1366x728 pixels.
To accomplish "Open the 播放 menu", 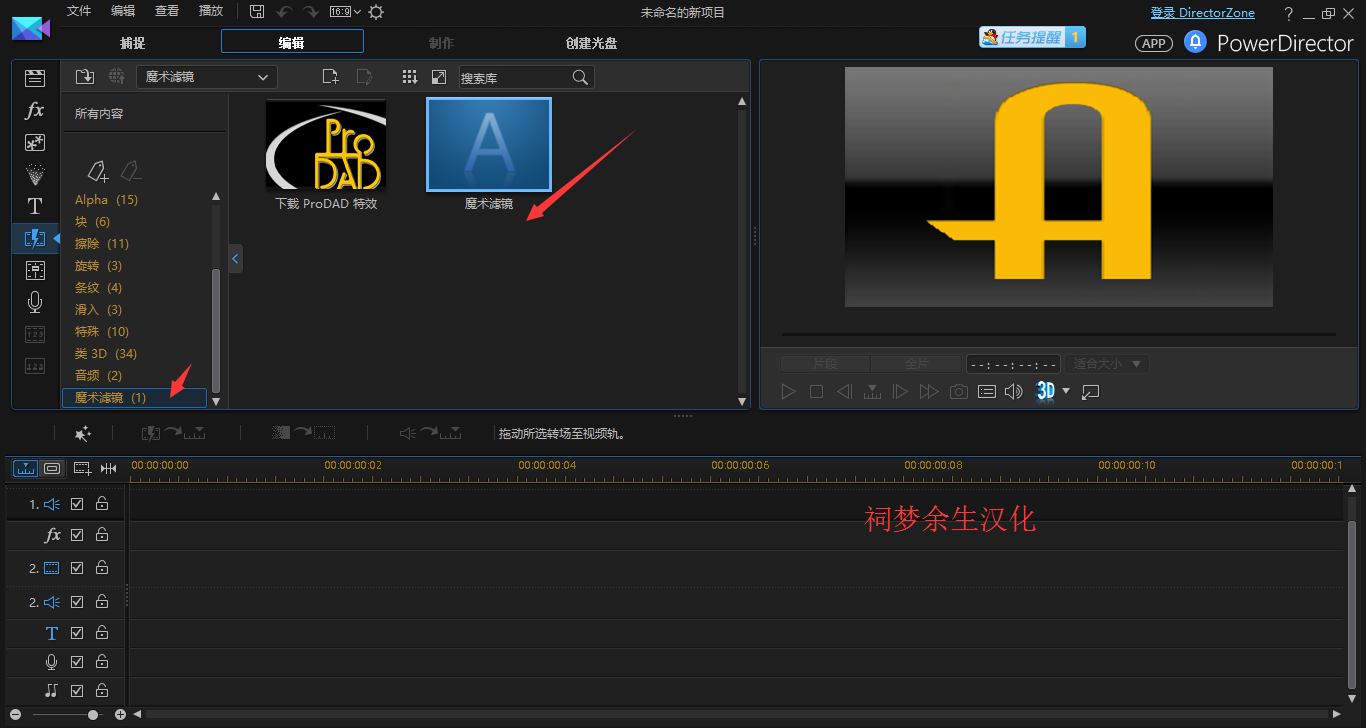I will tap(211, 11).
